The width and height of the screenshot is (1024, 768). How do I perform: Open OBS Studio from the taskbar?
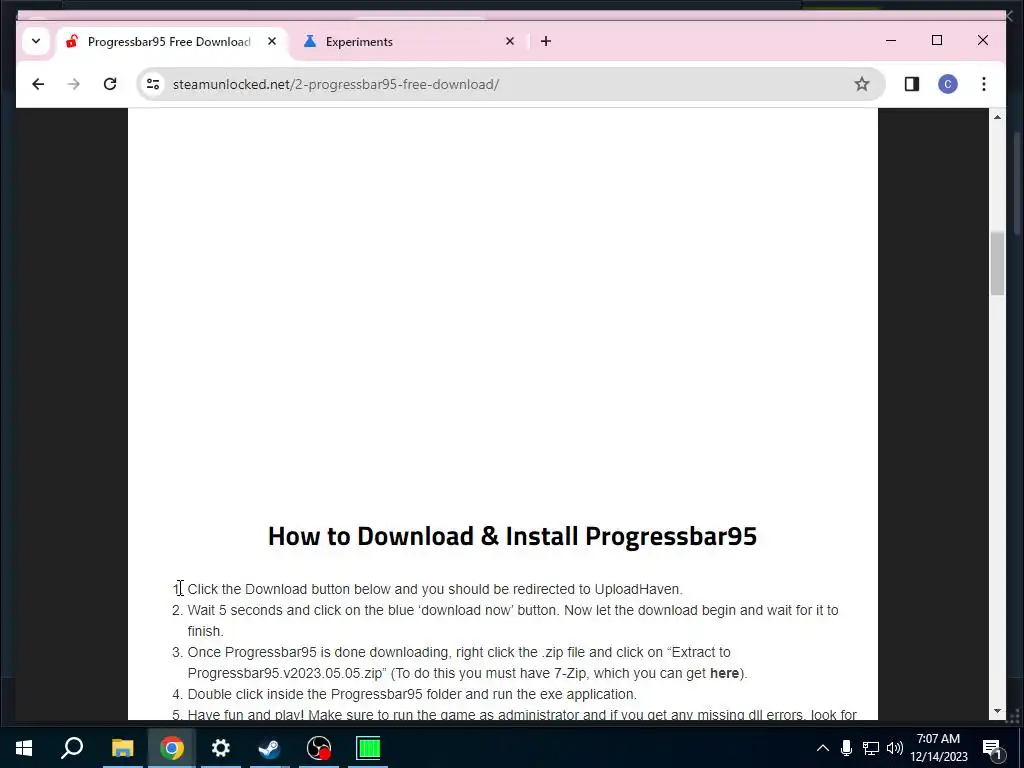(319, 748)
